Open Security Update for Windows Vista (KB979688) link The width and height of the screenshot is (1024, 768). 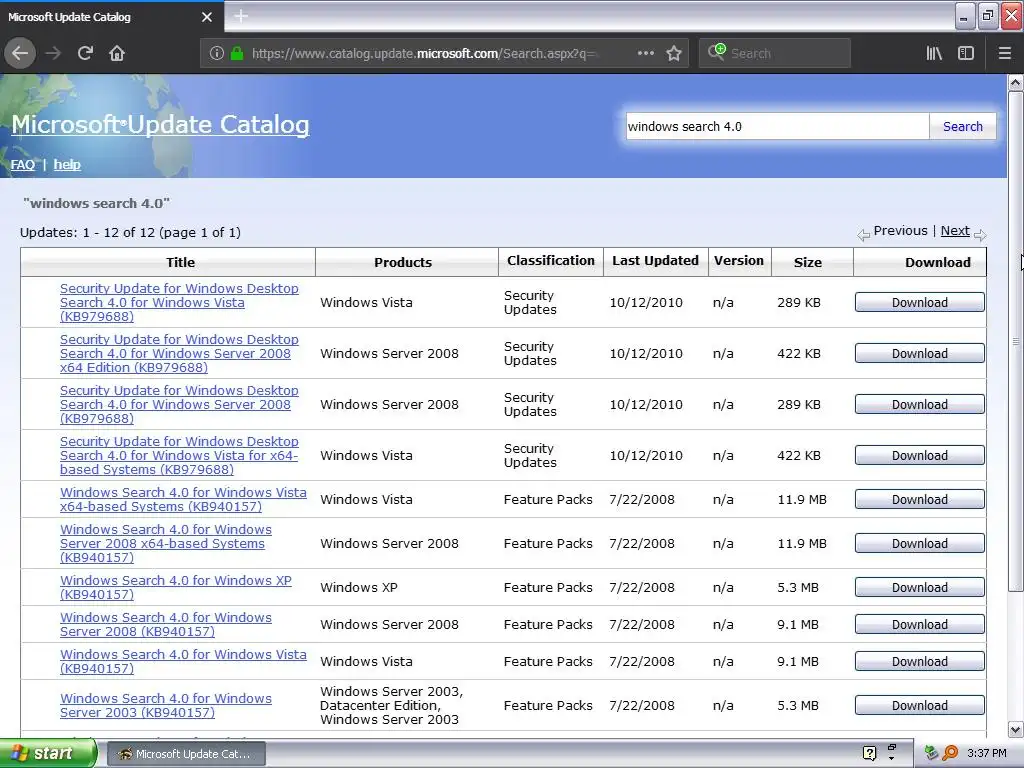(179, 302)
